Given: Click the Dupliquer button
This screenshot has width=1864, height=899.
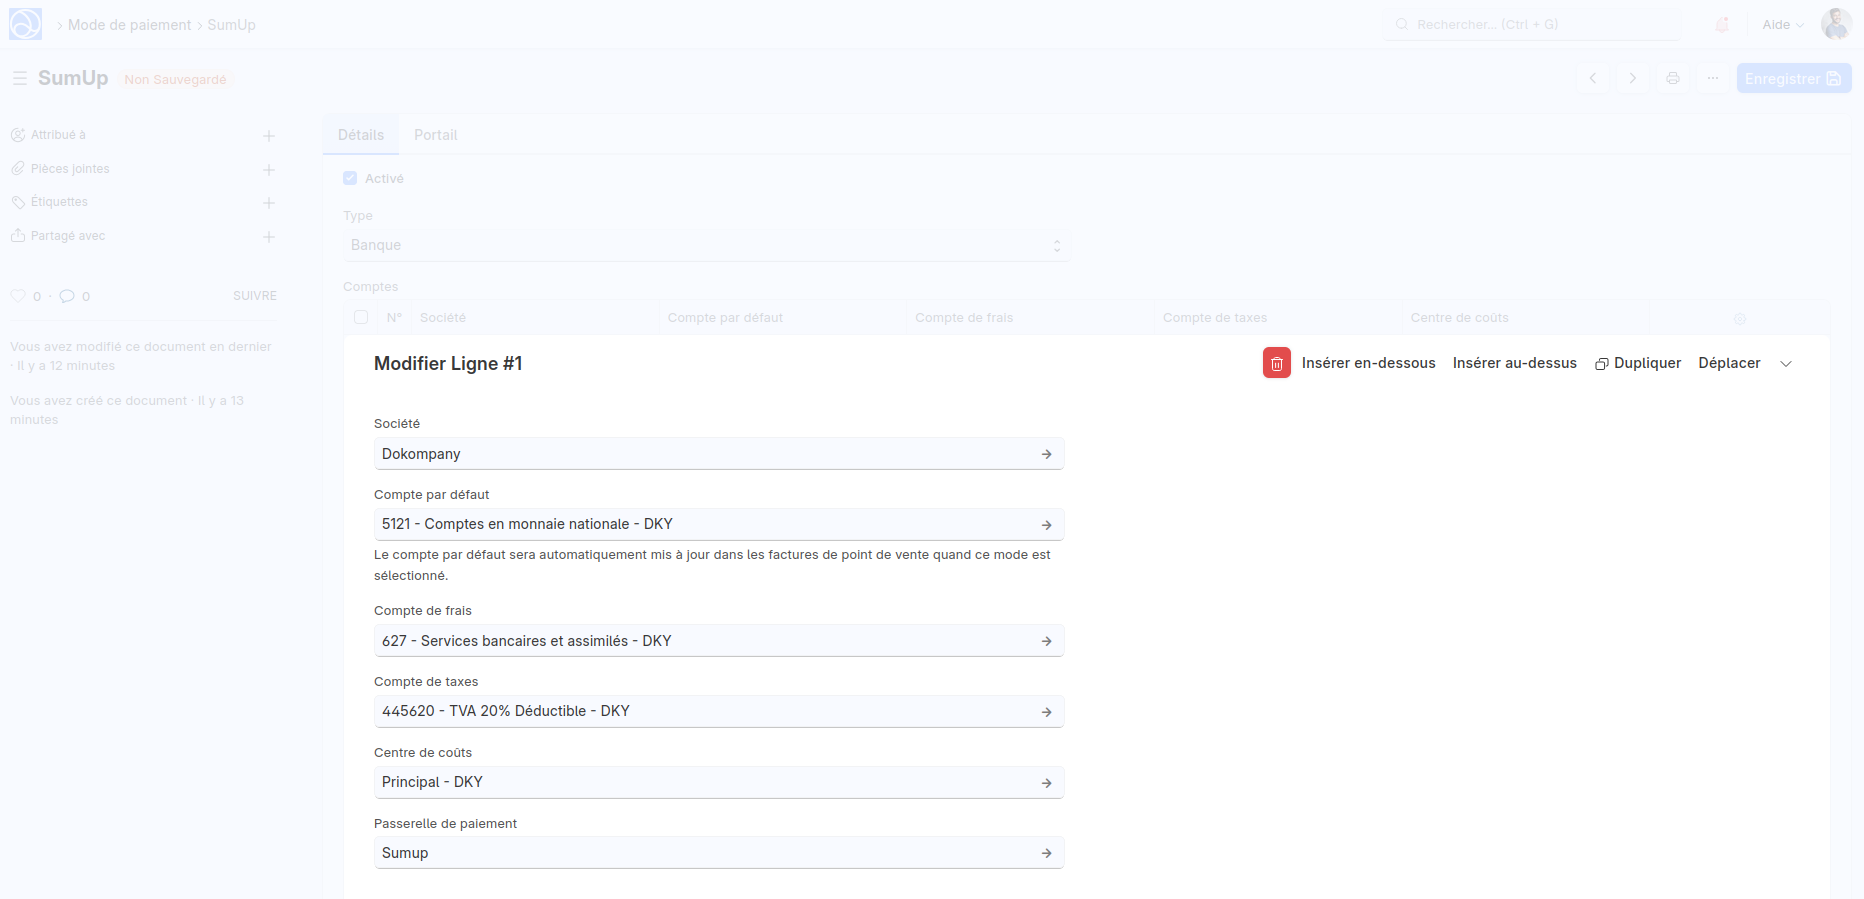Looking at the screenshot, I should tap(1638, 363).
